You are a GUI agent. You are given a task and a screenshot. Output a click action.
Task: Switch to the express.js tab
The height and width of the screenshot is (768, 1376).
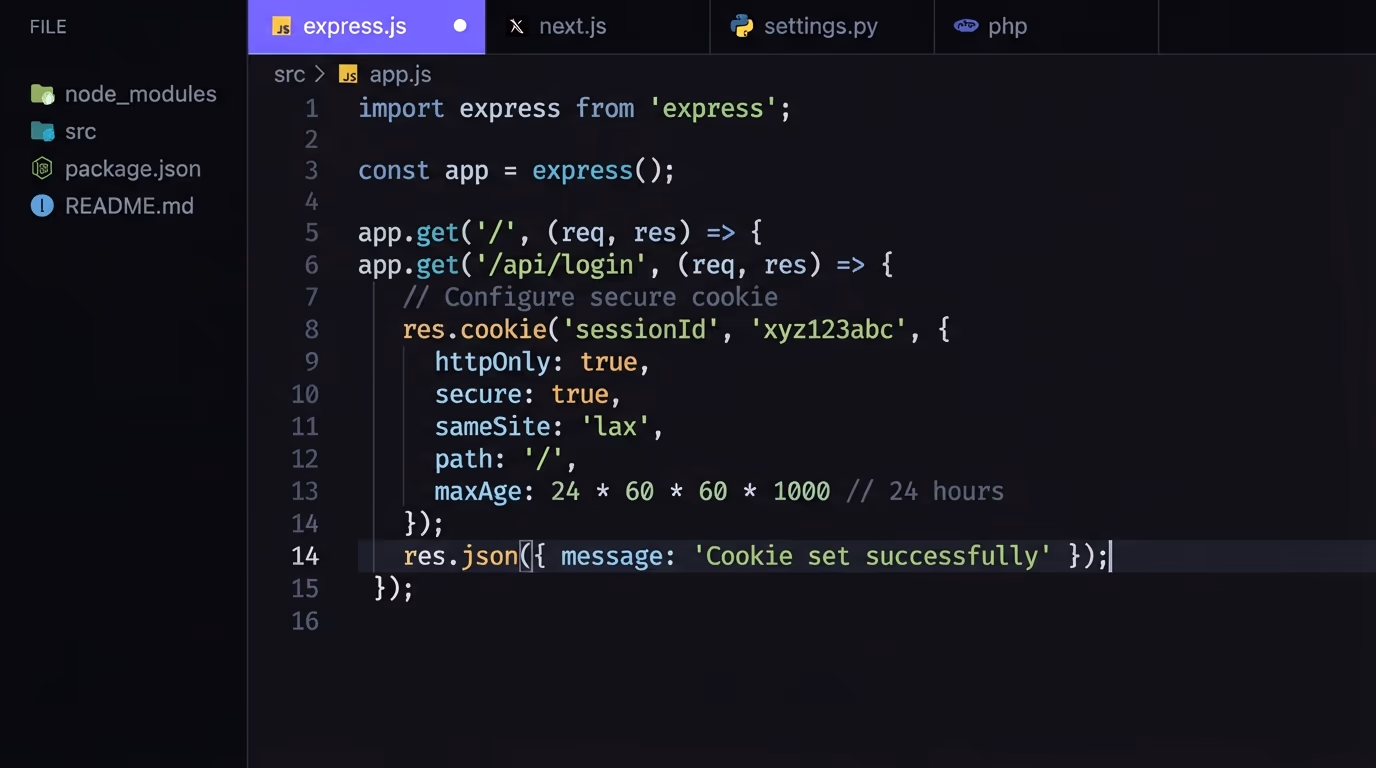pos(366,27)
